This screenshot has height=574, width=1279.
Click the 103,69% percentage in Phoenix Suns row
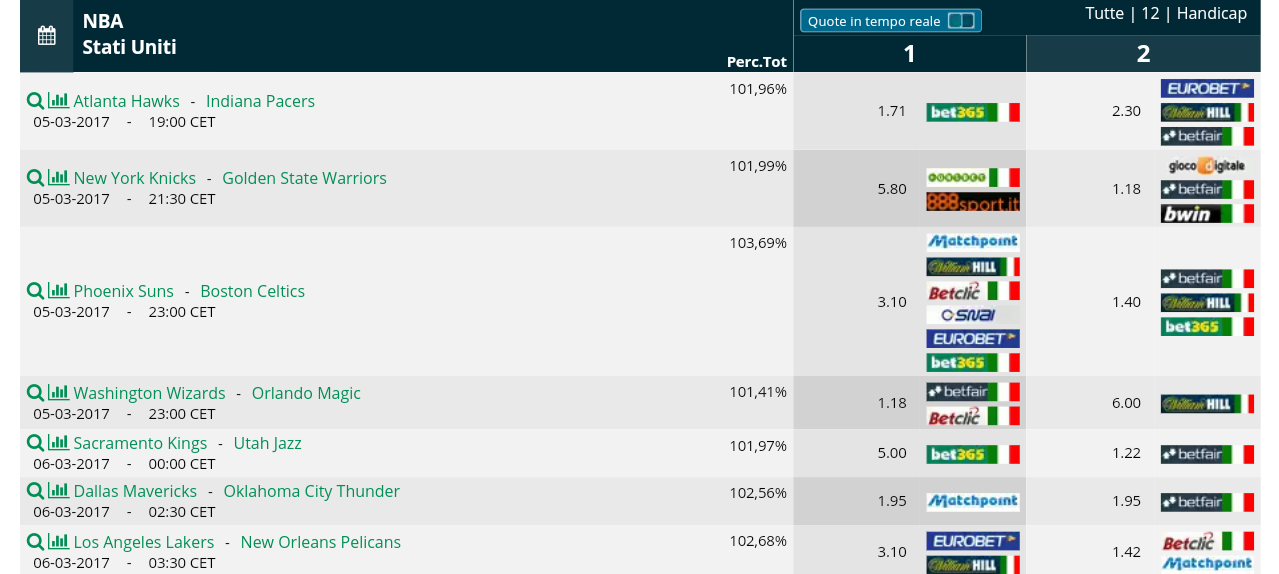coord(758,243)
